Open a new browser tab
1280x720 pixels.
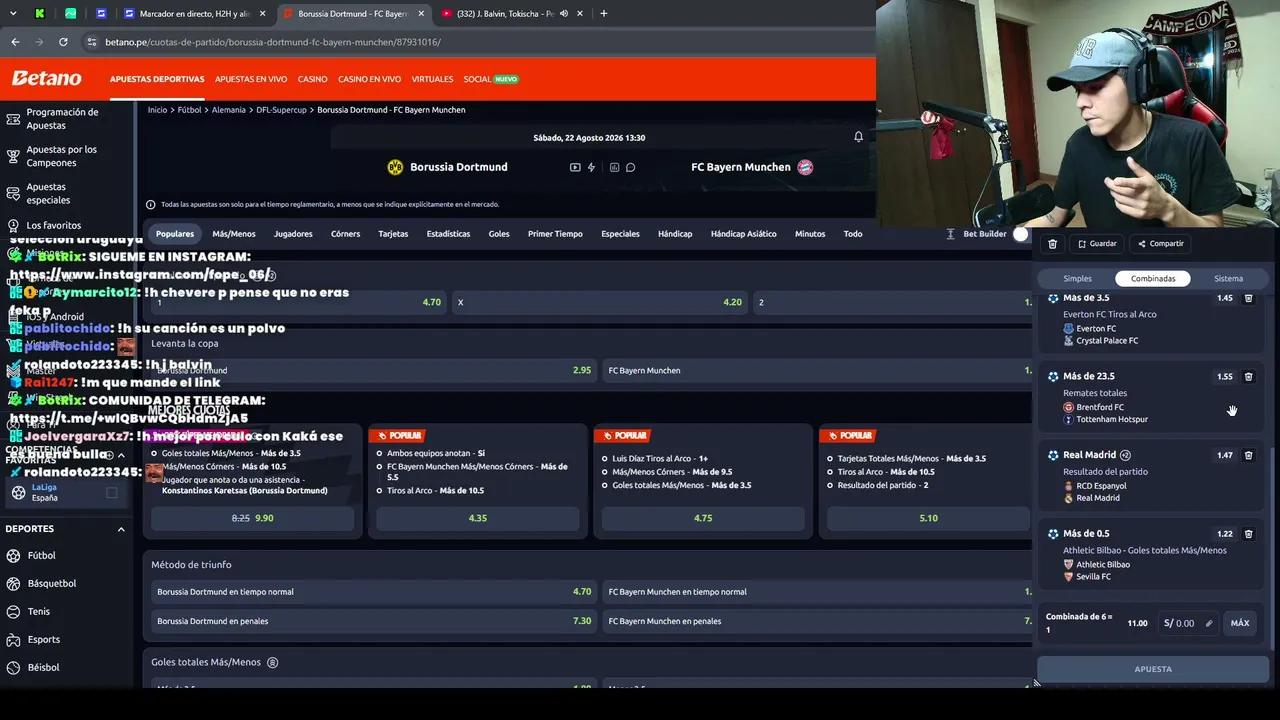click(x=603, y=14)
